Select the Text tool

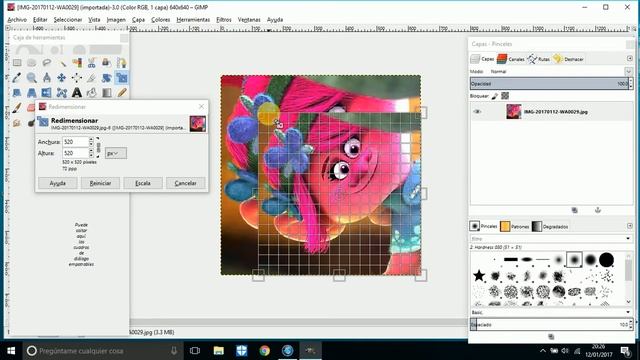[77, 93]
